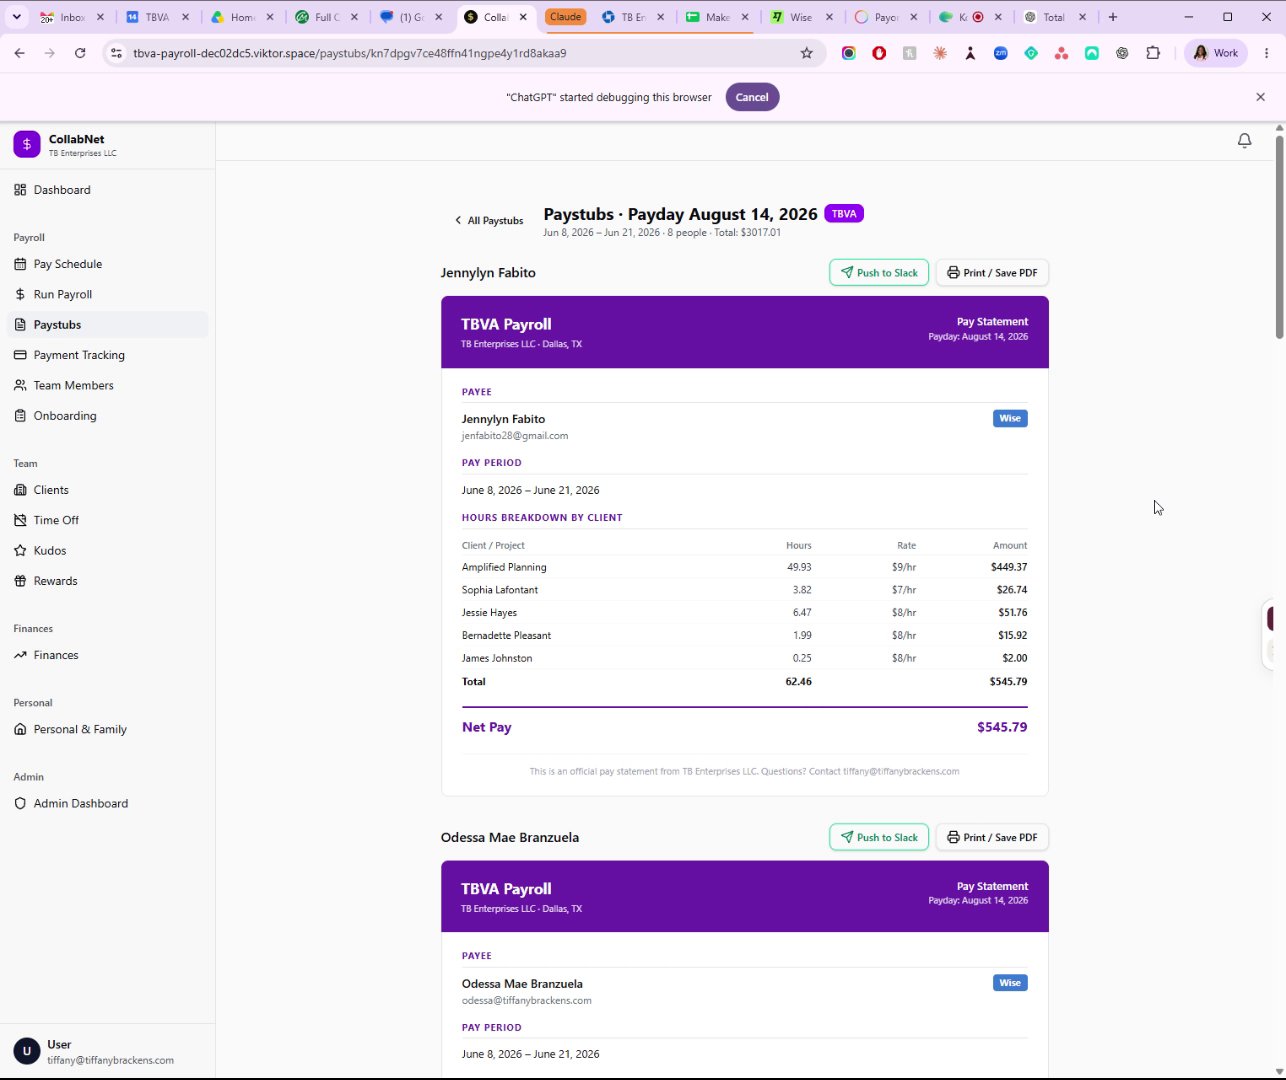Open Rewards in the sidebar
This screenshot has height=1080, width=1286.
(107, 581)
